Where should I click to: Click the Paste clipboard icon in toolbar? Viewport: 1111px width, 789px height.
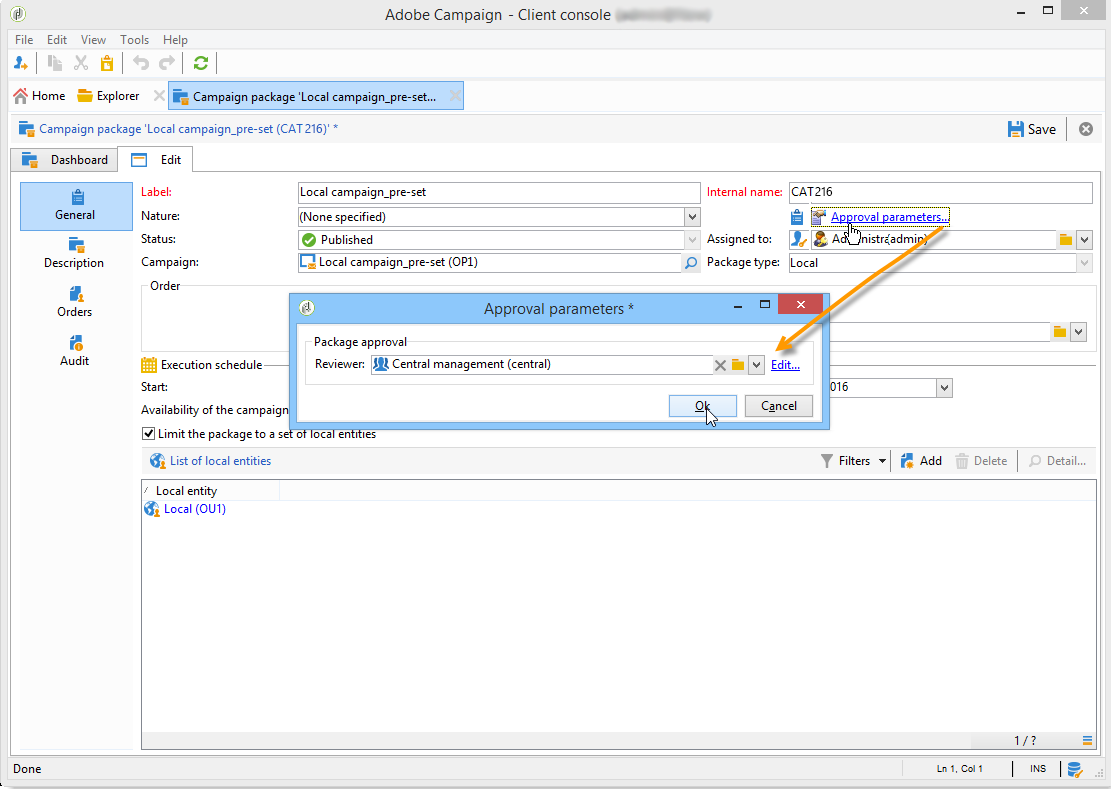107,63
